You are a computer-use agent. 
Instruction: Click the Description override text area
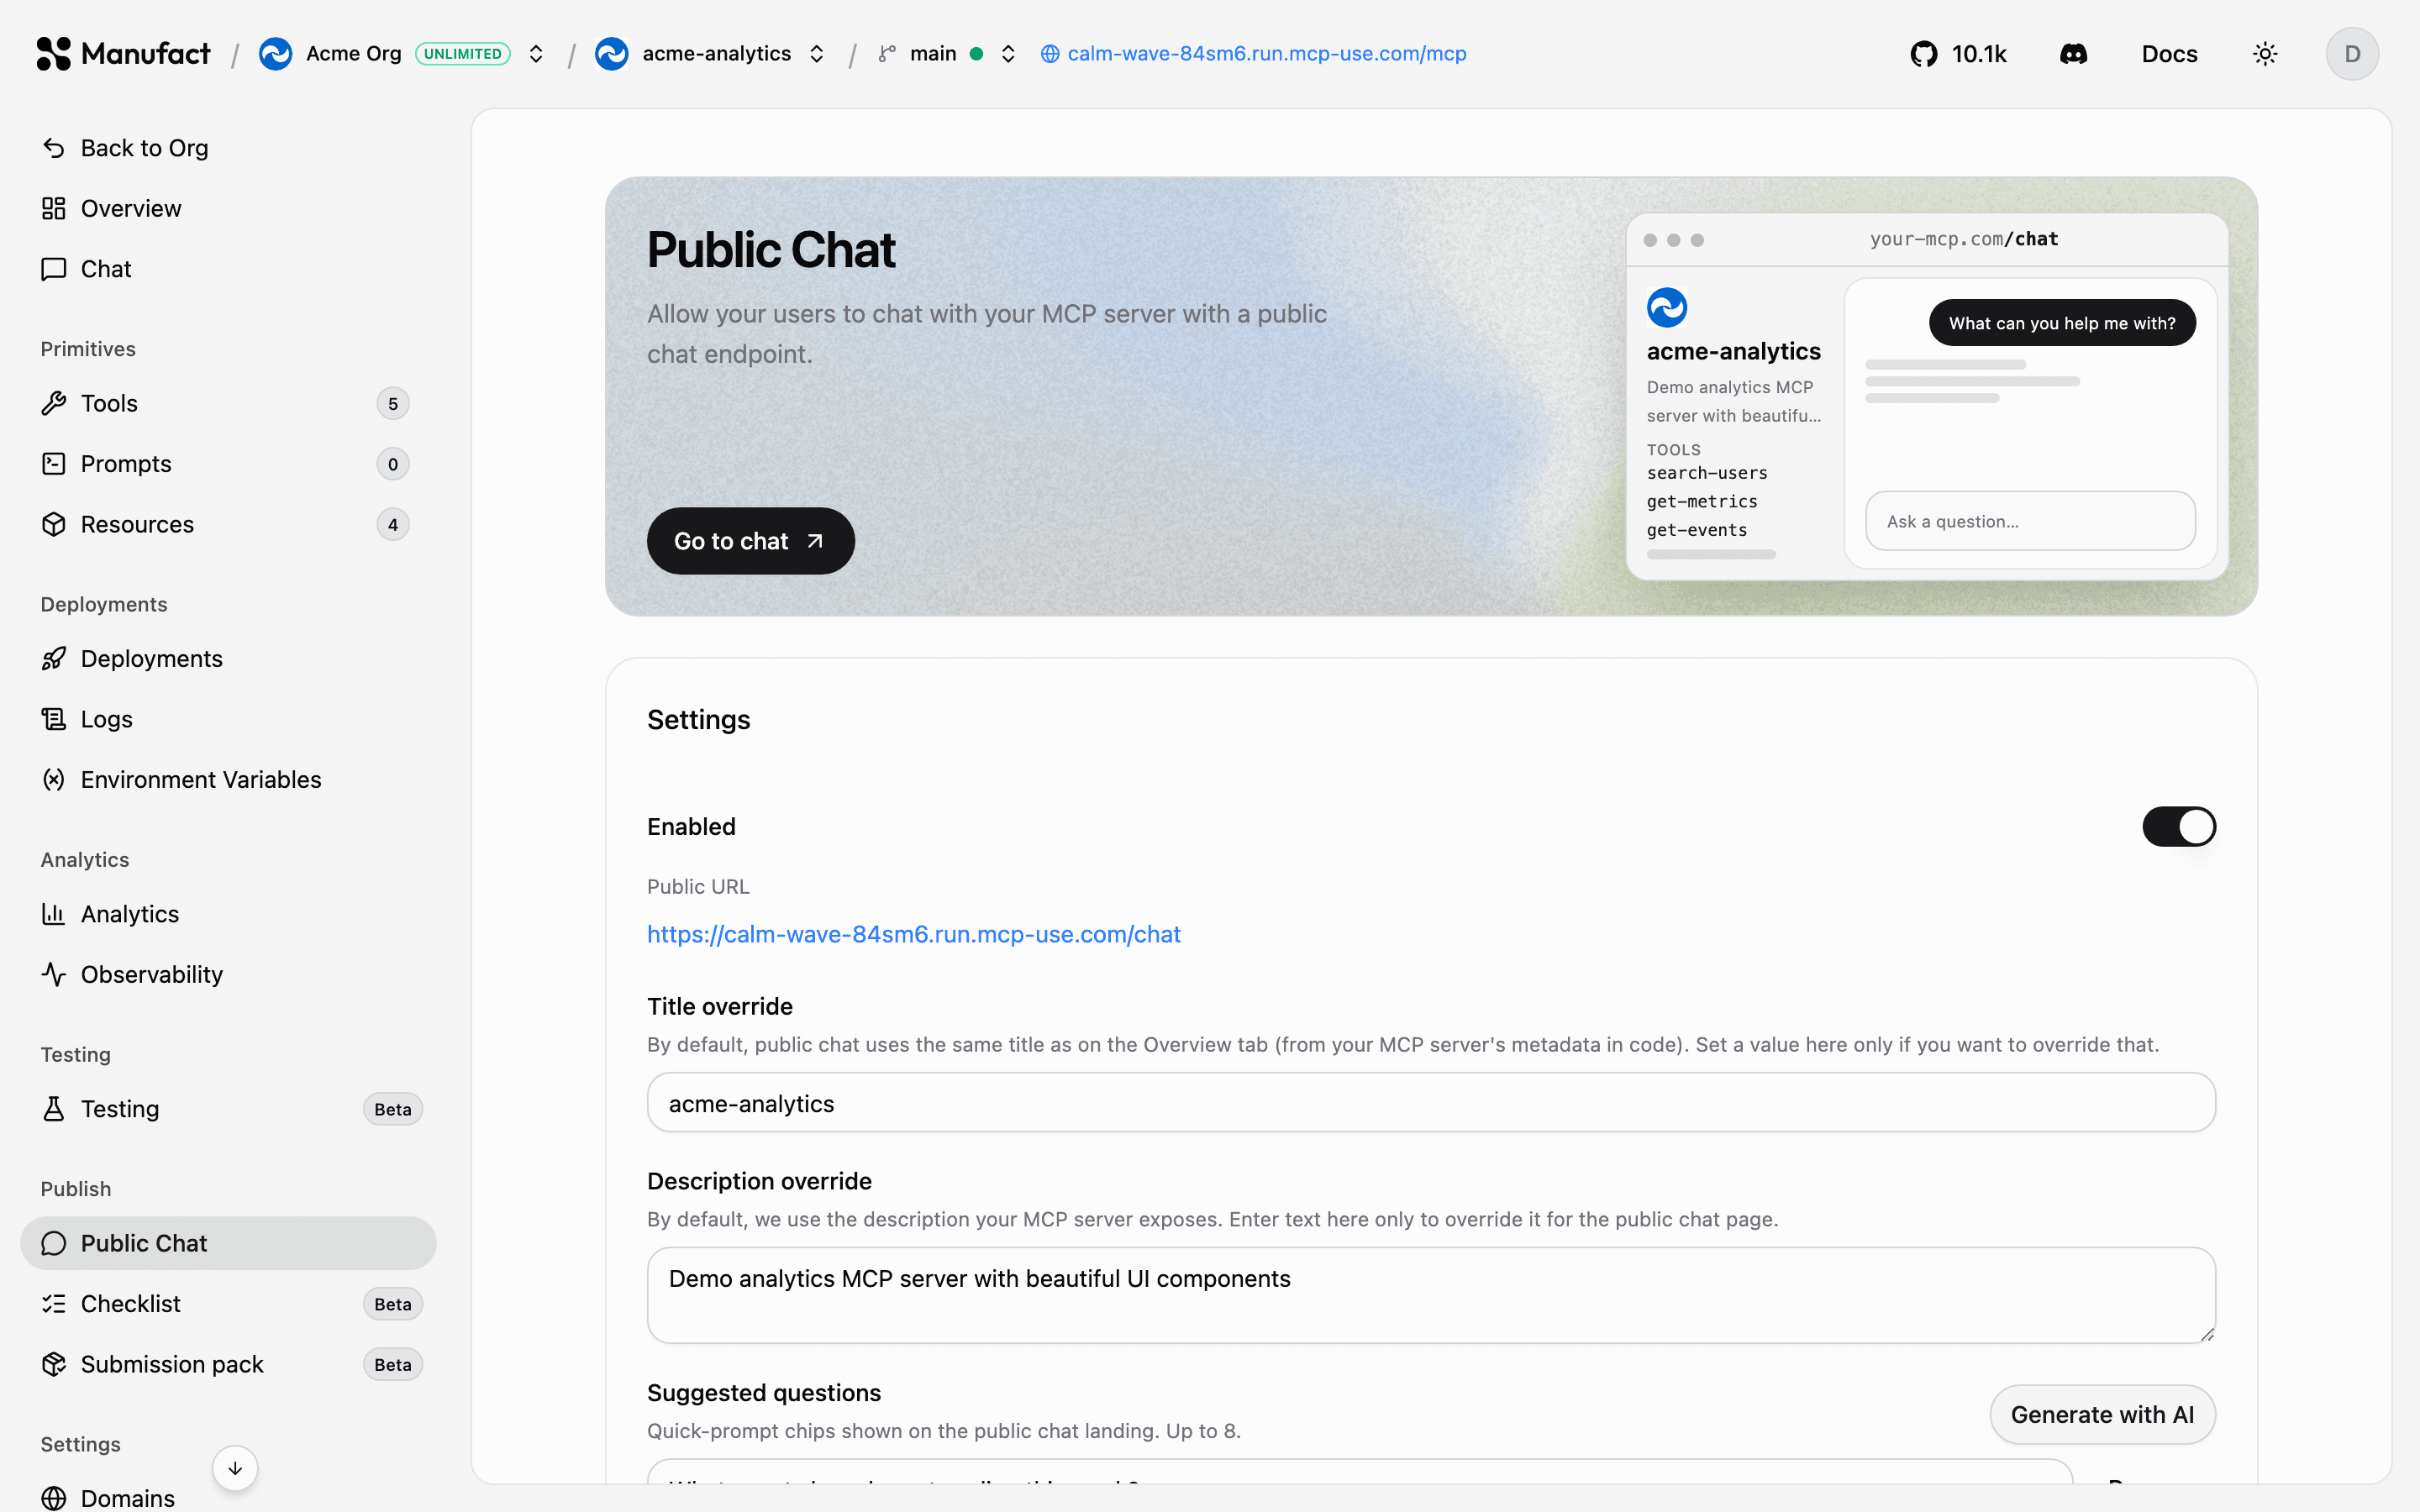coord(1431,1295)
